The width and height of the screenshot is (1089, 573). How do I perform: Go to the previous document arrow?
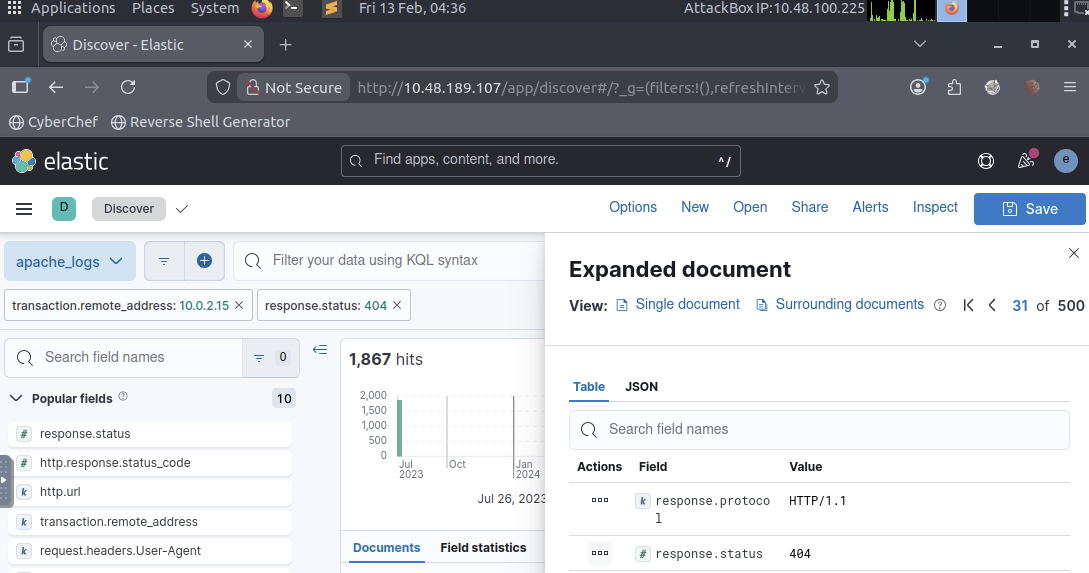click(992, 306)
